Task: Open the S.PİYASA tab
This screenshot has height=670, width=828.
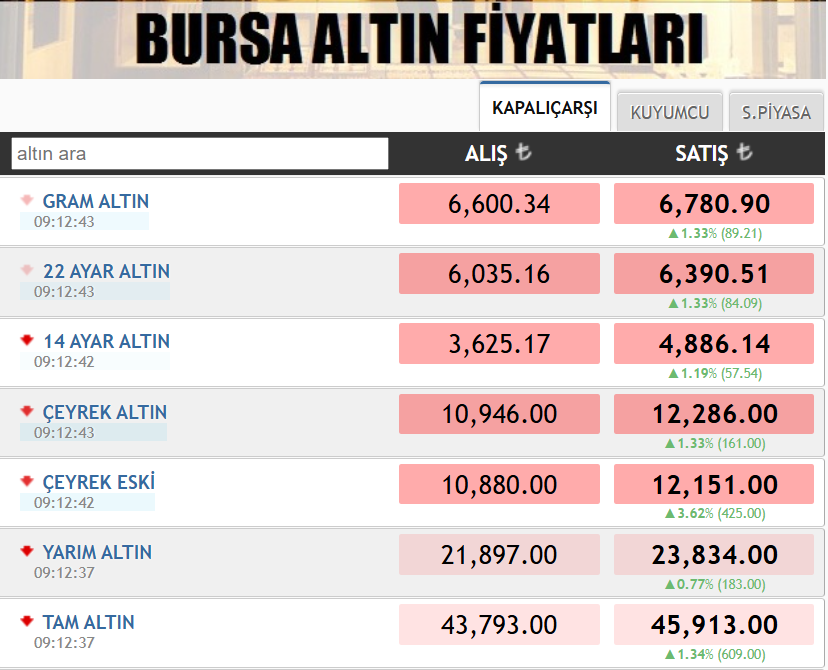Action: coord(775,112)
